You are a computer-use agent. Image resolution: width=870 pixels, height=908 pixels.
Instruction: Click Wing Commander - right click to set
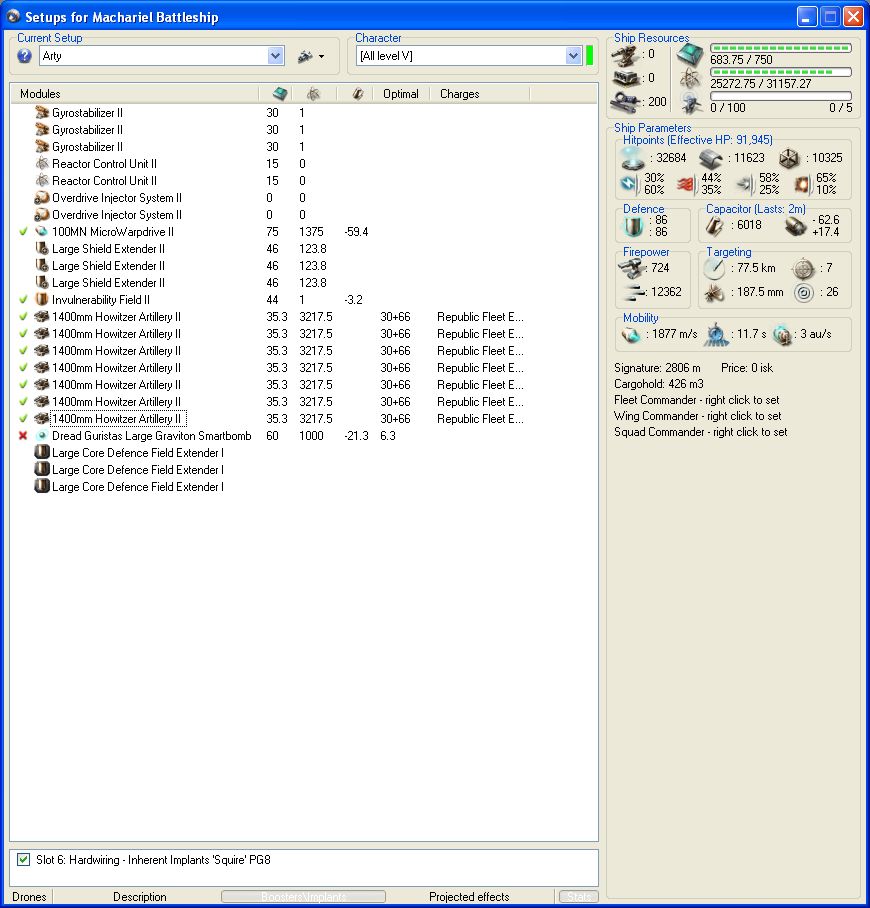[697, 416]
